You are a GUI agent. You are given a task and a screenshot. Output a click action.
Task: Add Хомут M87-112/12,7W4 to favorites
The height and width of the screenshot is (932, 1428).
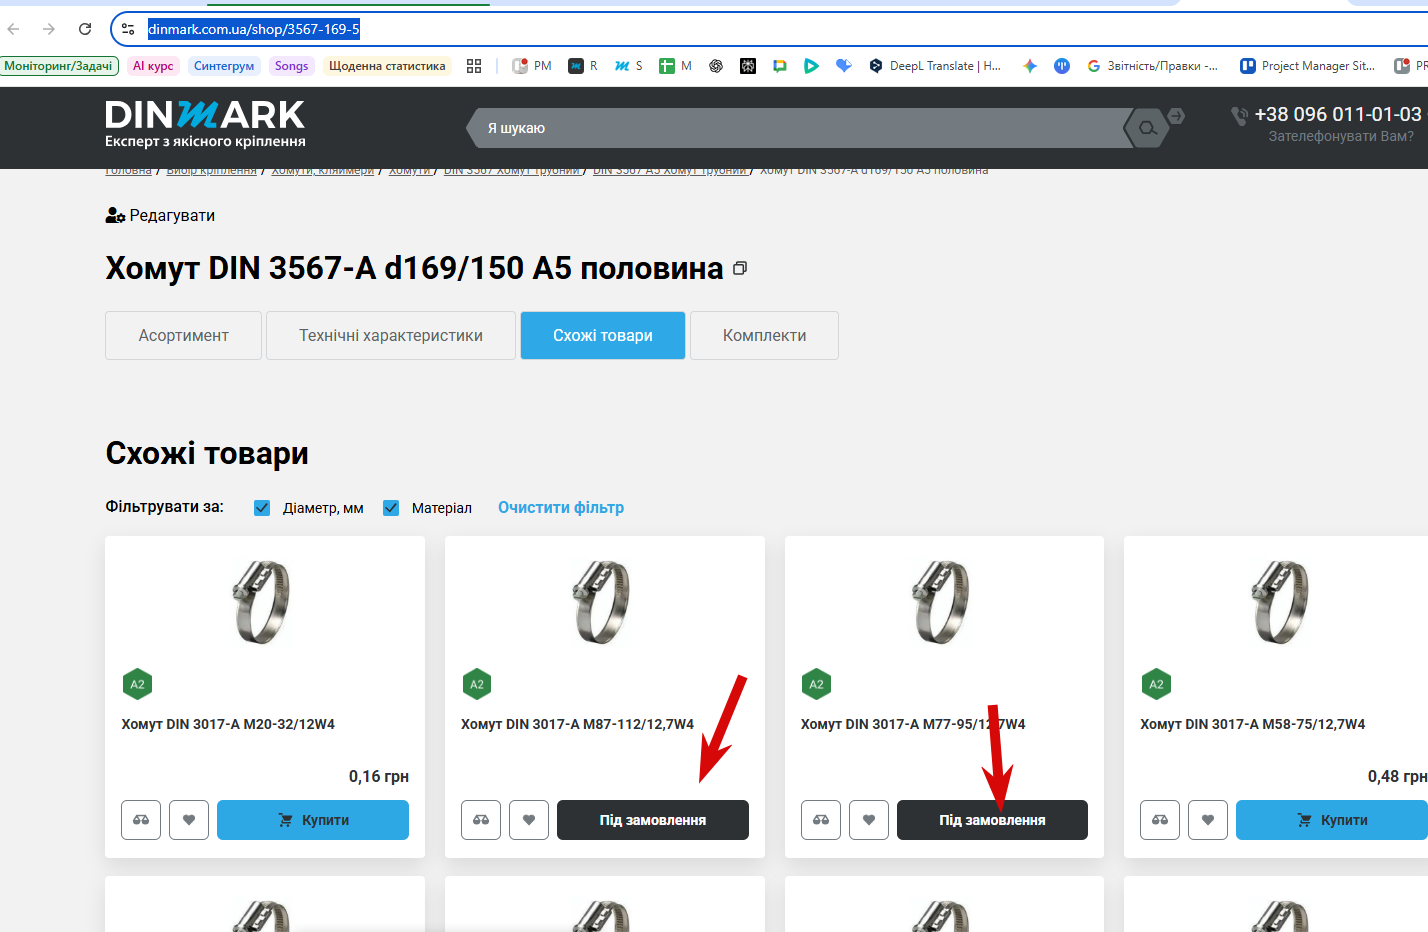(529, 820)
